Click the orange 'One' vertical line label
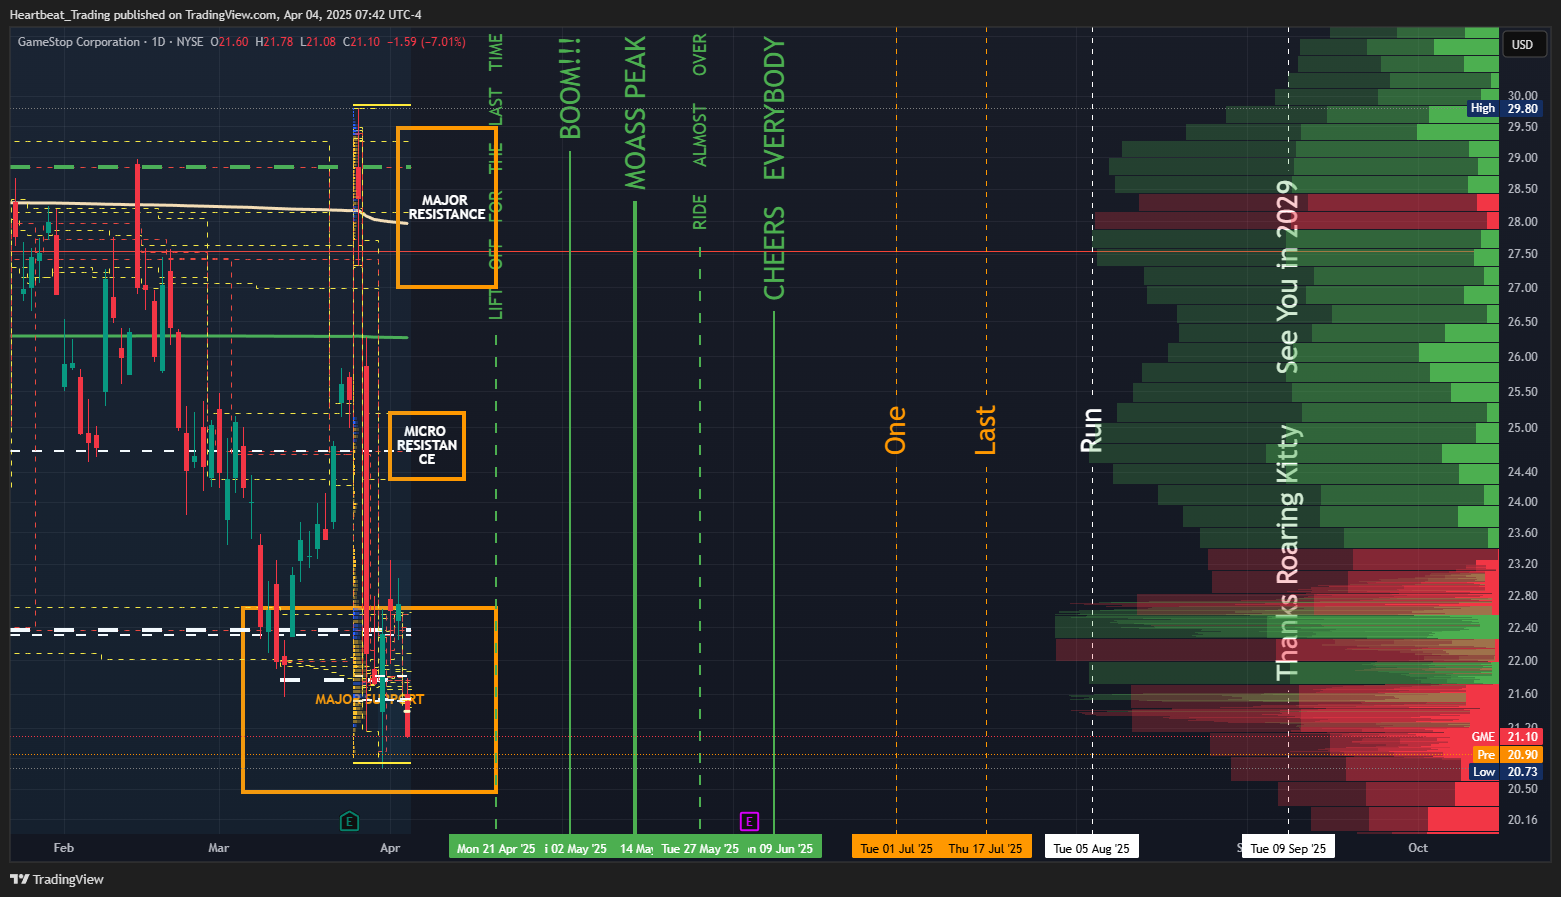This screenshot has width=1561, height=897. (x=895, y=430)
